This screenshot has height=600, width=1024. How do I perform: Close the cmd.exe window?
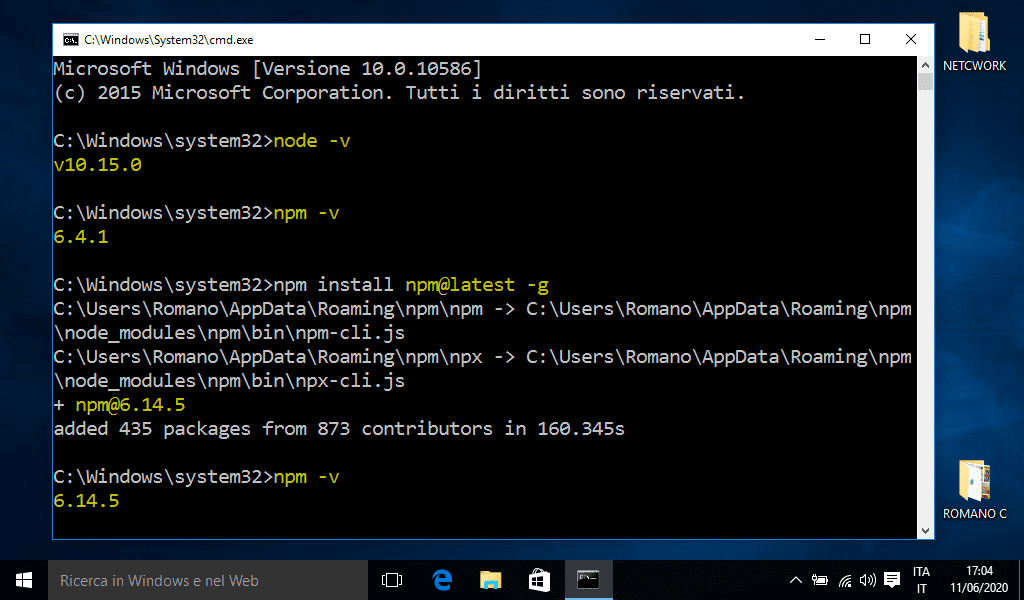[911, 40]
